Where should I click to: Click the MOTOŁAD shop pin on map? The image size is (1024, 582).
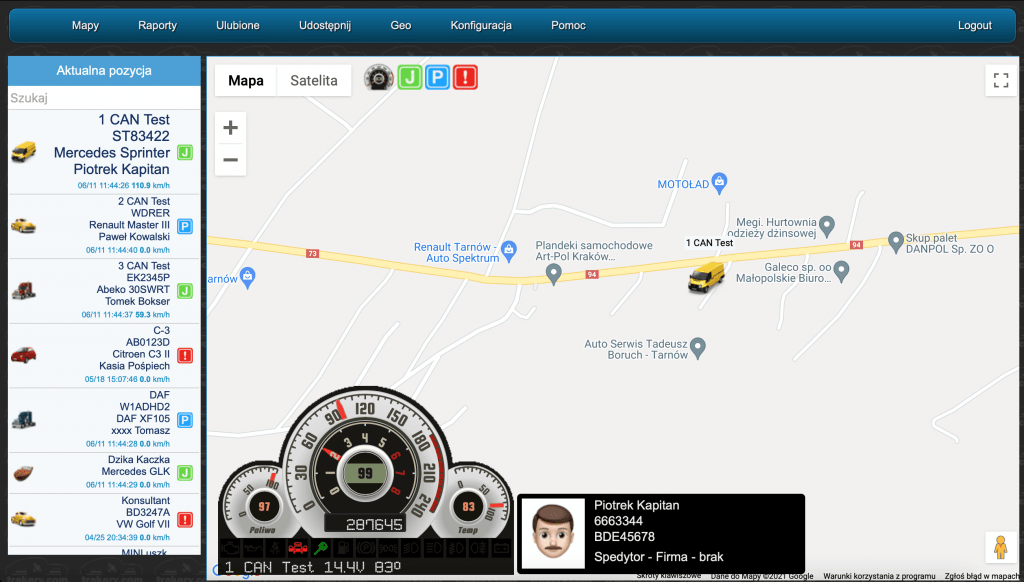(x=719, y=183)
